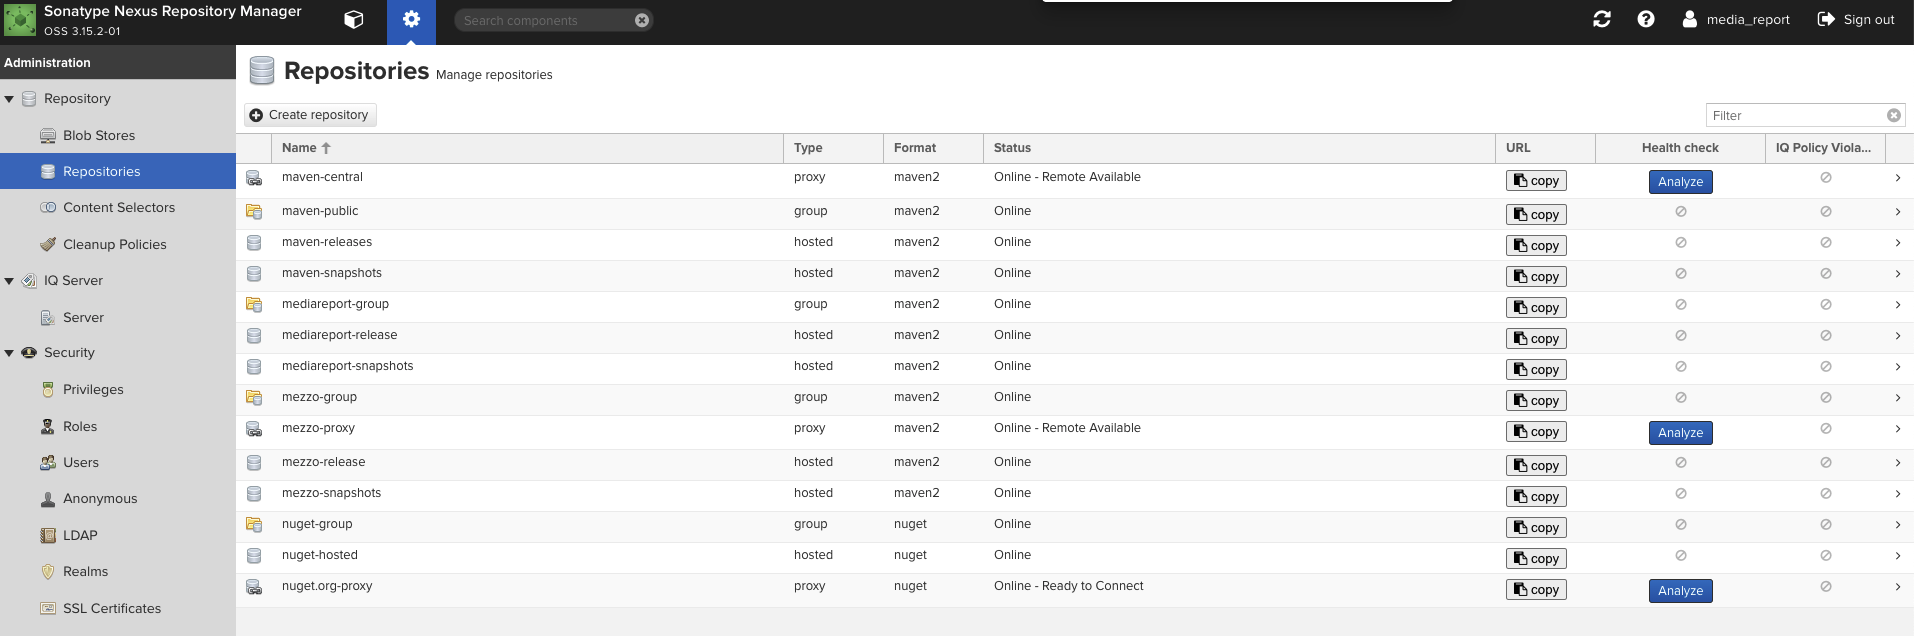Open nuget-group details via row chevron

1897,525
